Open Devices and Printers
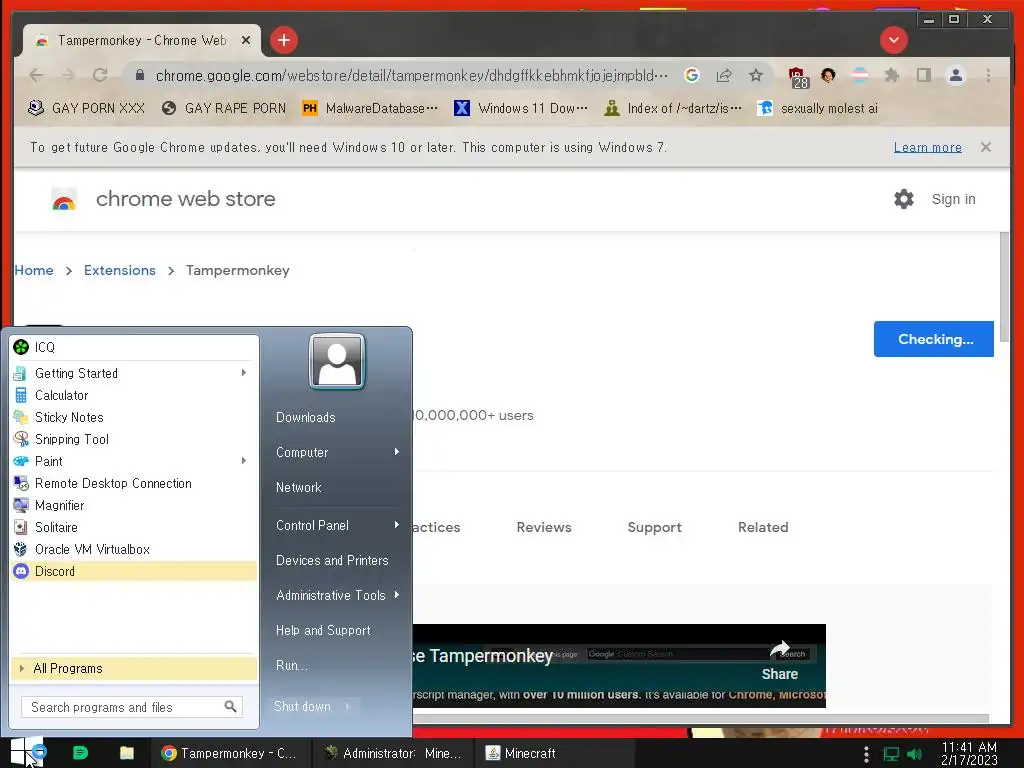Viewport: 1024px width, 768px height. pos(332,560)
